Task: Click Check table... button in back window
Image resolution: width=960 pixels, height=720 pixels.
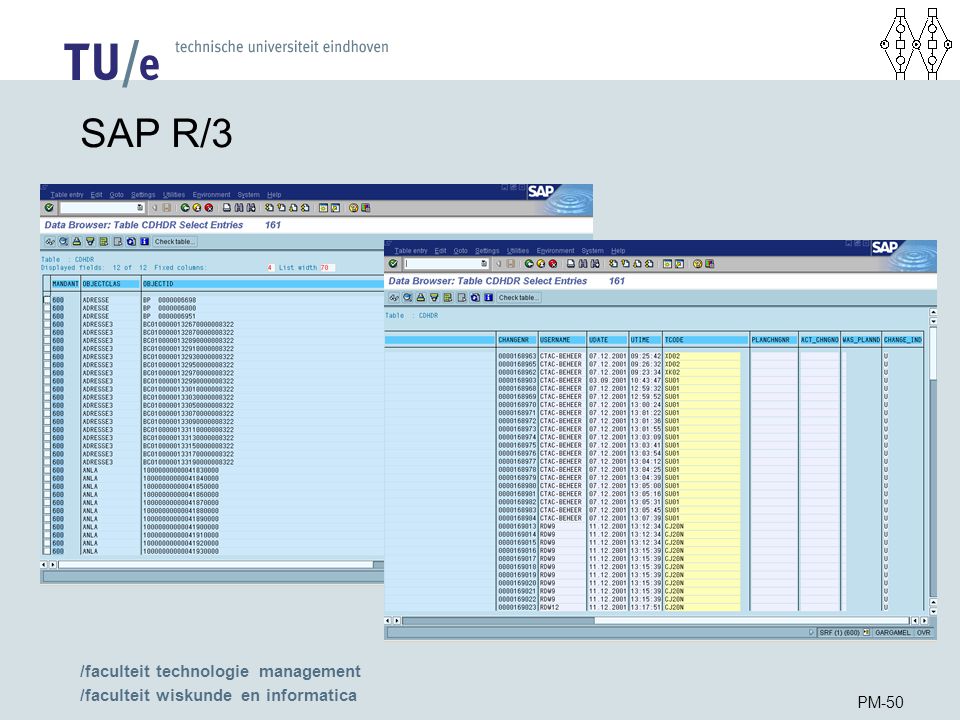Action: click(x=175, y=242)
